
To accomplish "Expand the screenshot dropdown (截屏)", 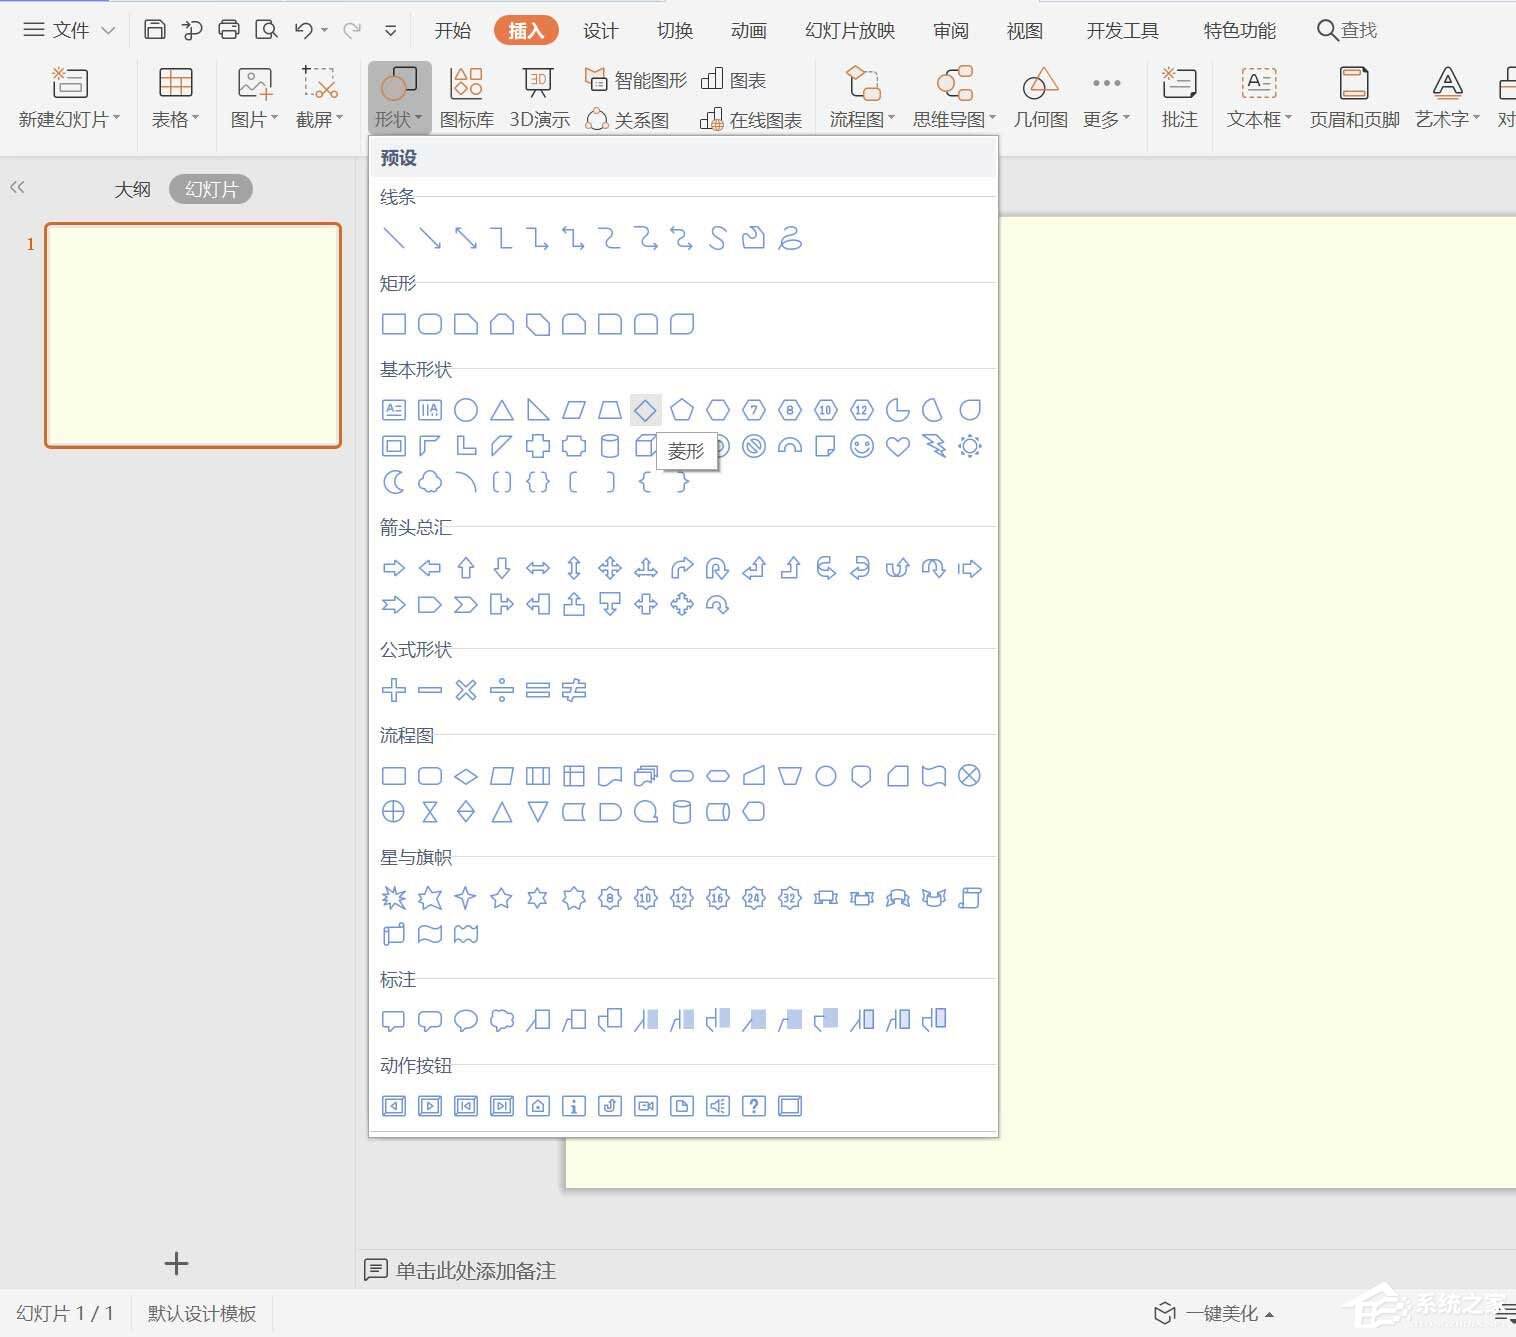I will pos(320,119).
